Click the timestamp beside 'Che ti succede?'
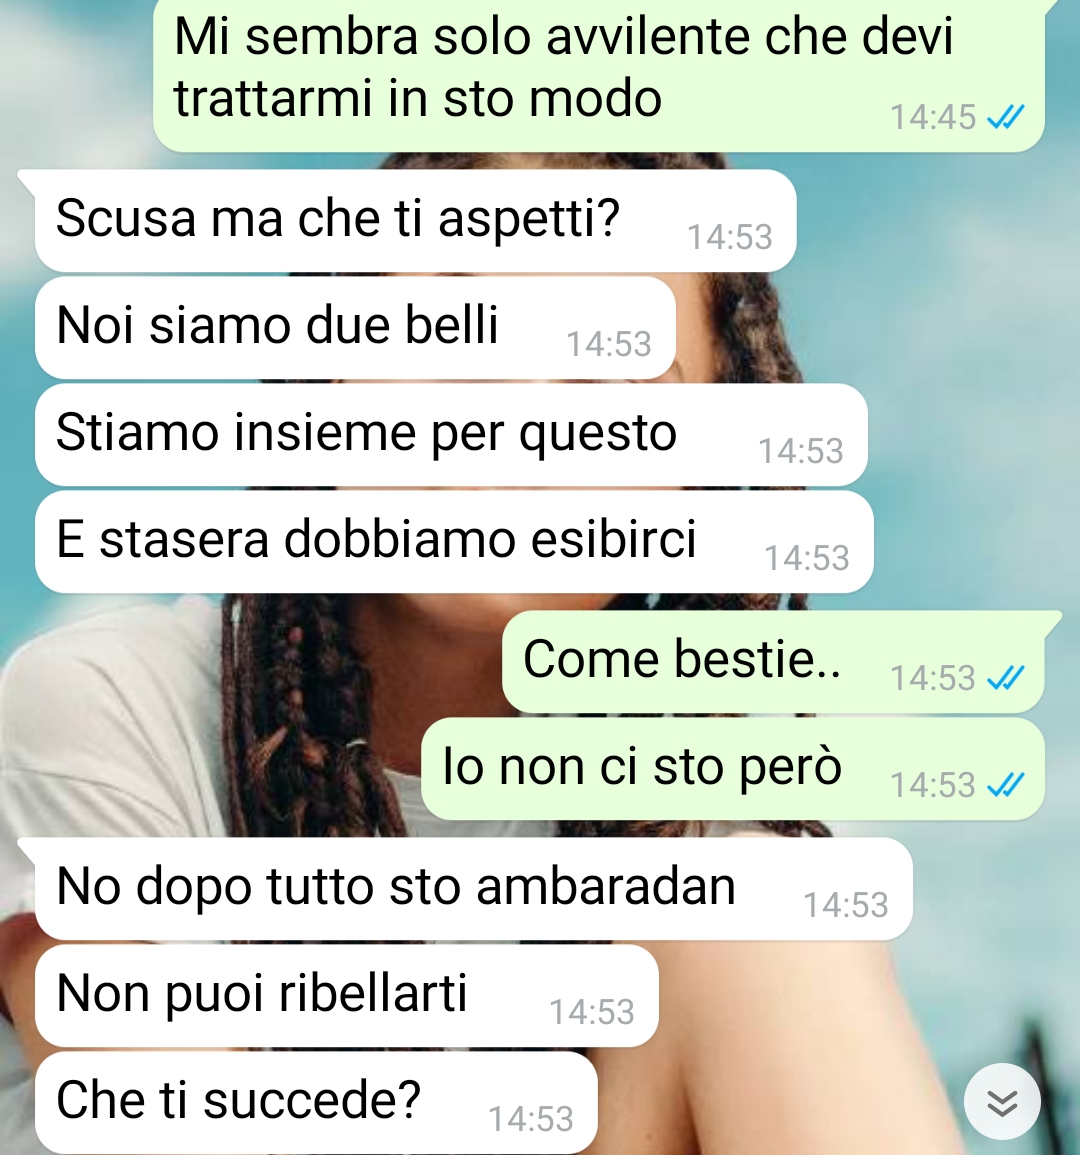 (531, 1119)
